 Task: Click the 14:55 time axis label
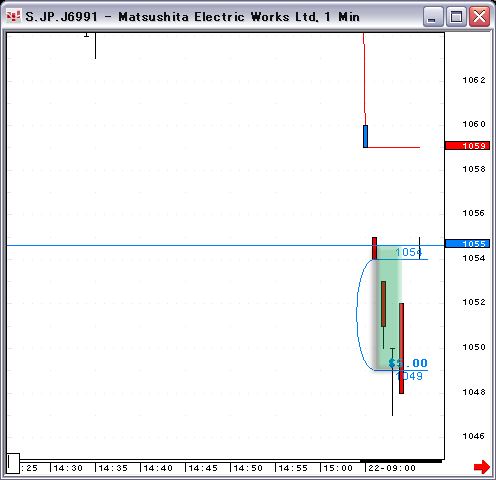(293, 468)
